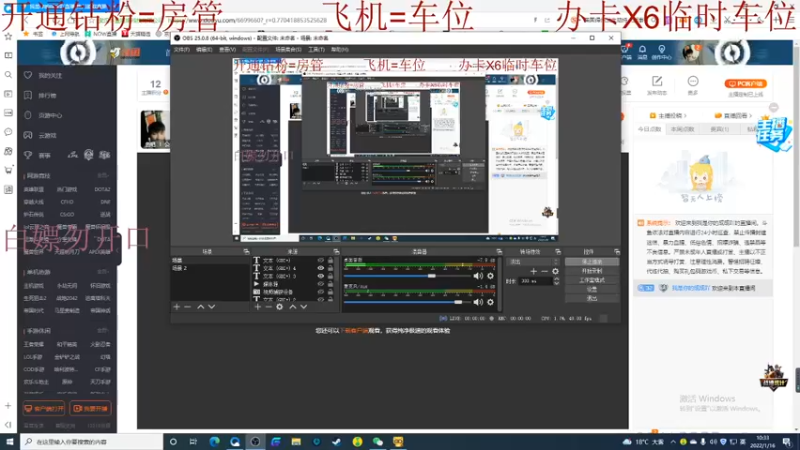Image resolution: width=800 pixels, height=450 pixels.
Task: Click orange PC客户端 button
Action: click(x=745, y=84)
